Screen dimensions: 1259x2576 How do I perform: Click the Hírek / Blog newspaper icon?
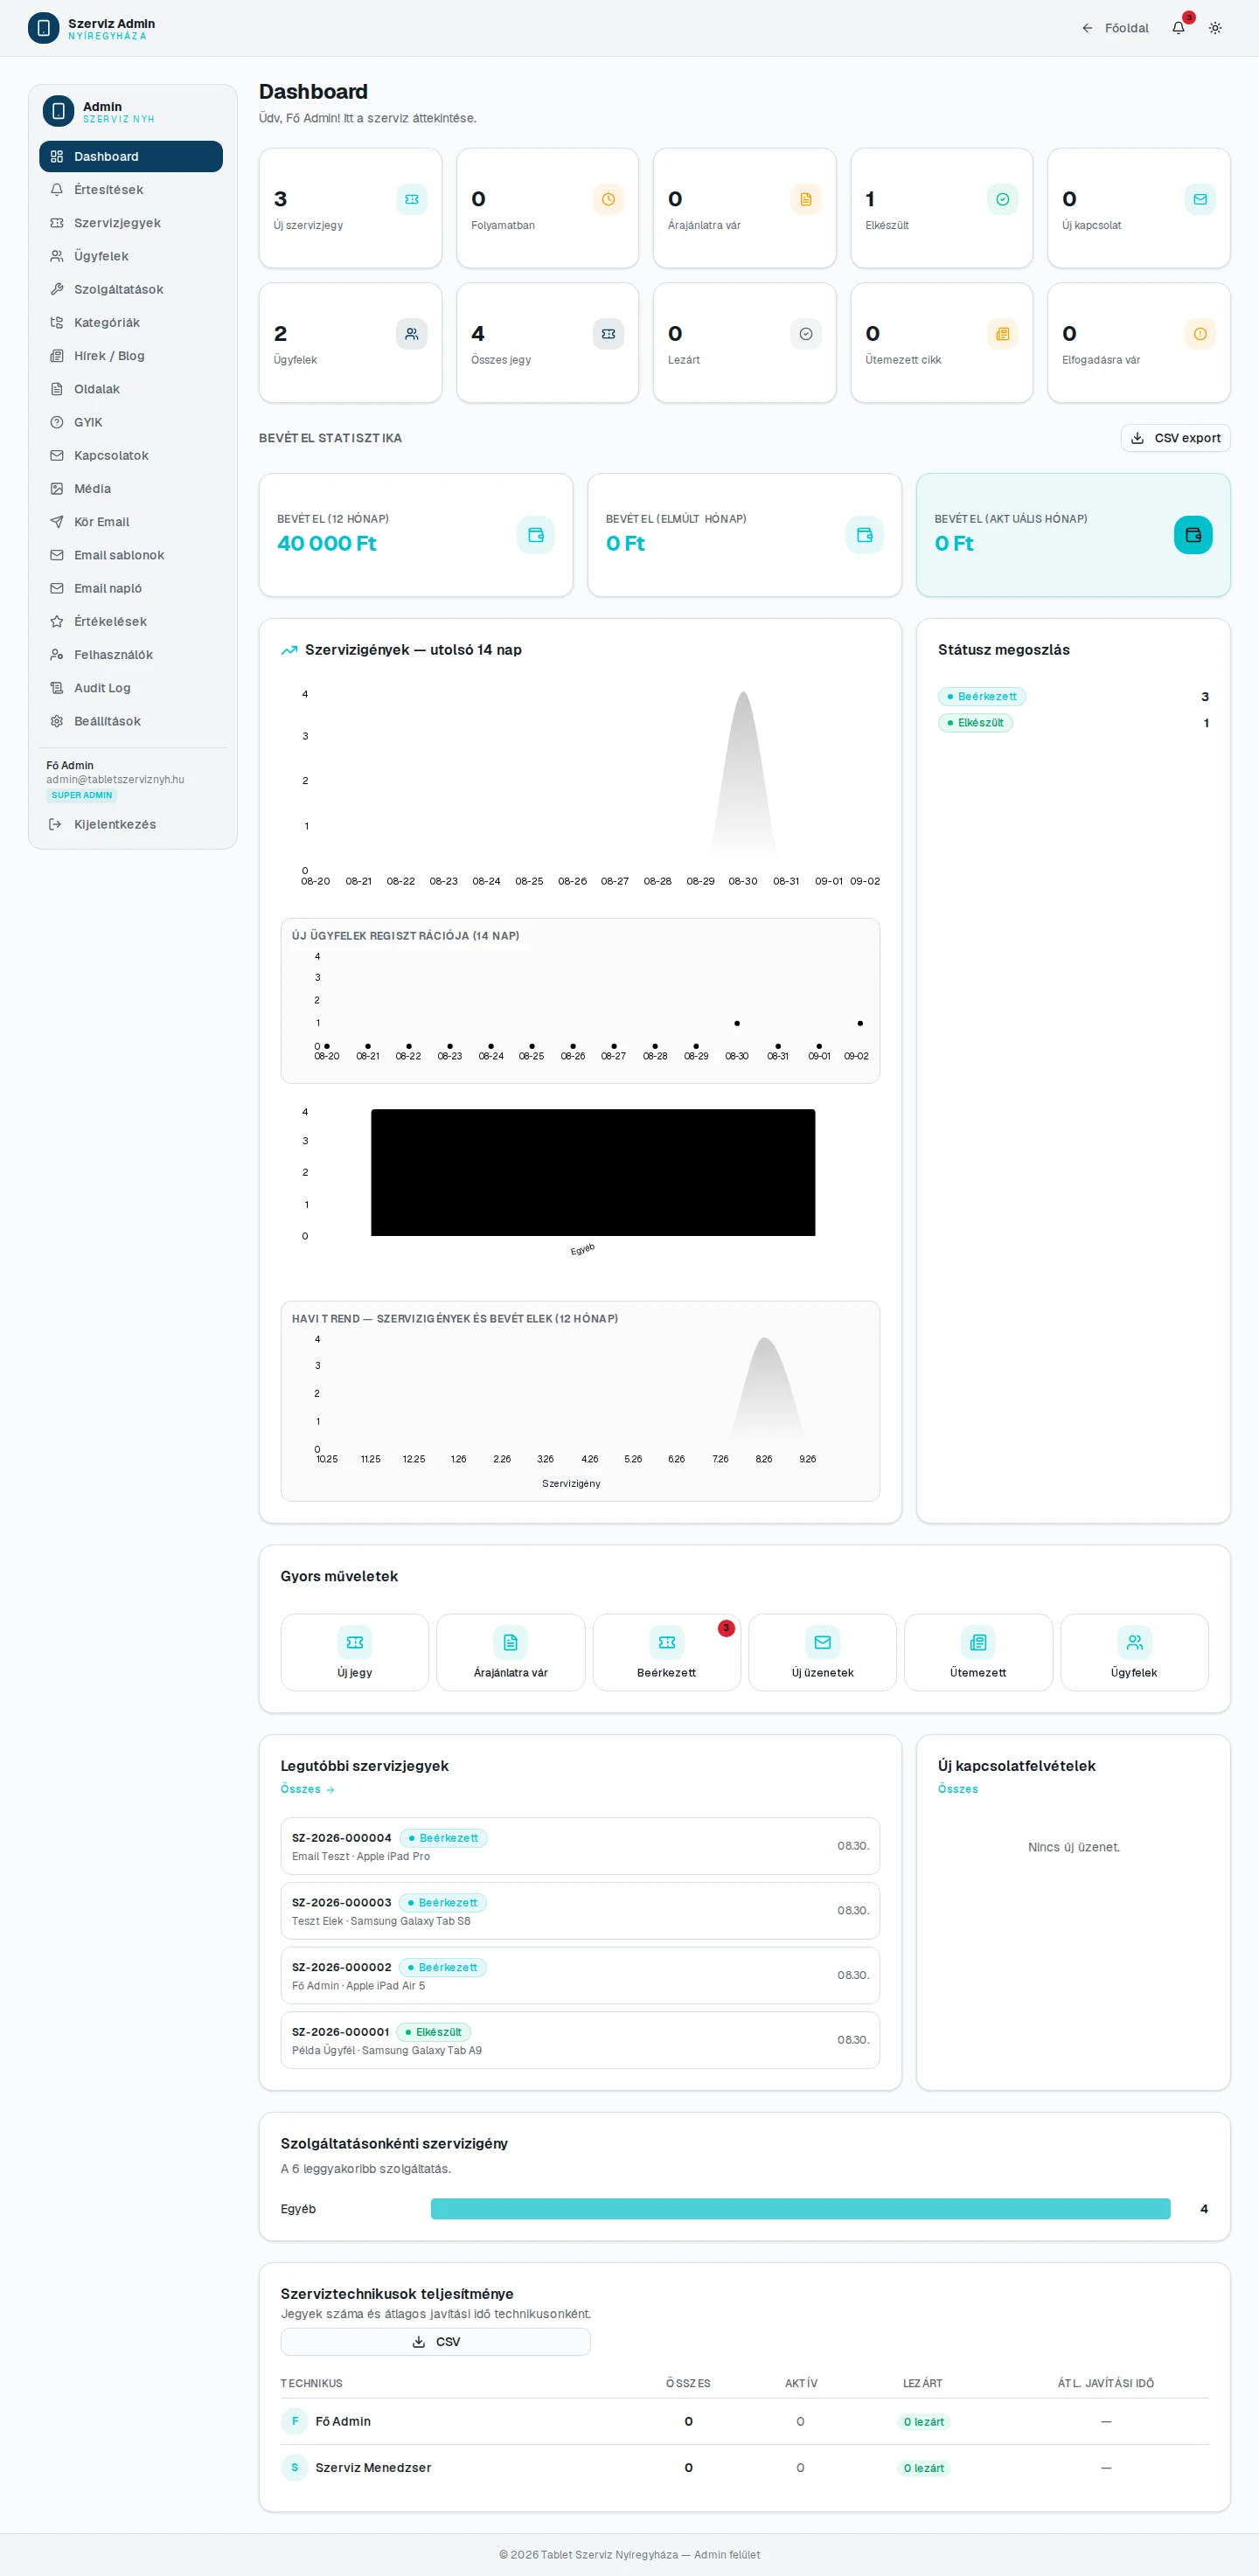click(57, 356)
